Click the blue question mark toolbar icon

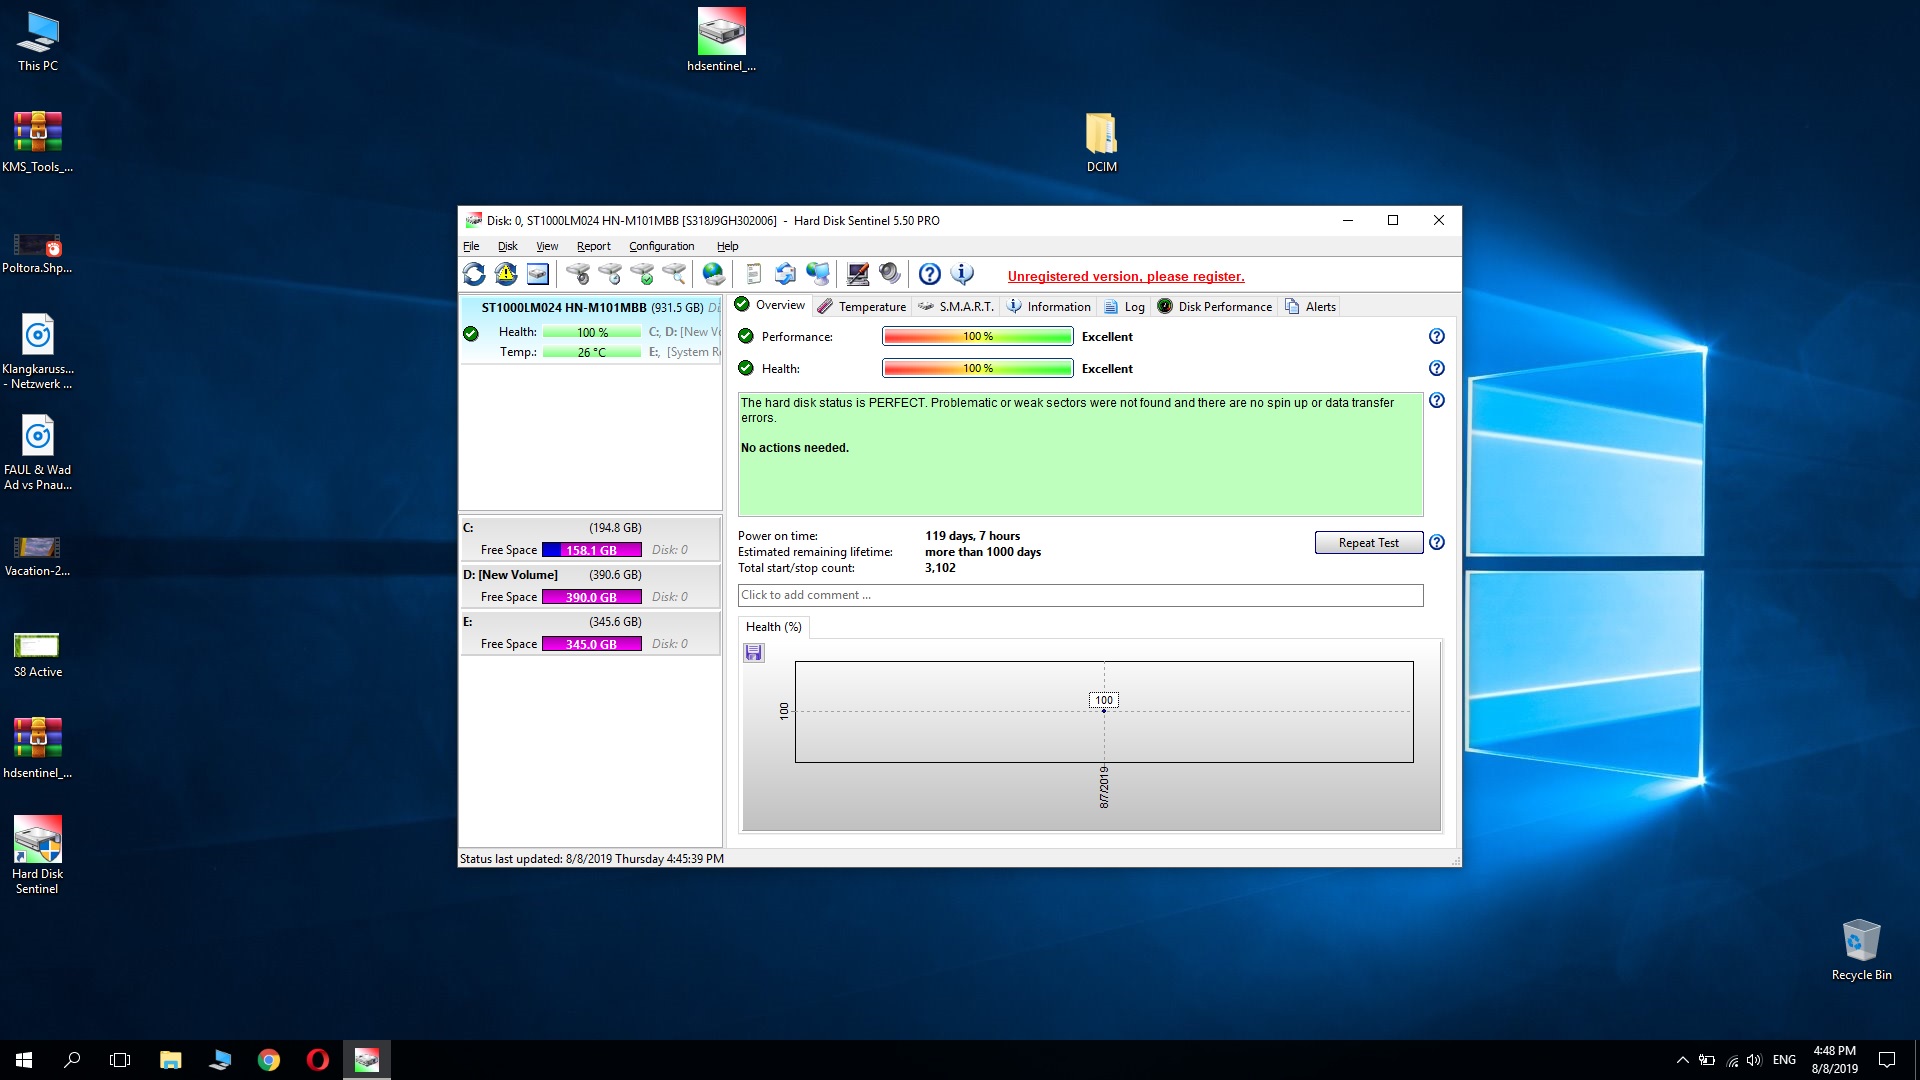929,274
